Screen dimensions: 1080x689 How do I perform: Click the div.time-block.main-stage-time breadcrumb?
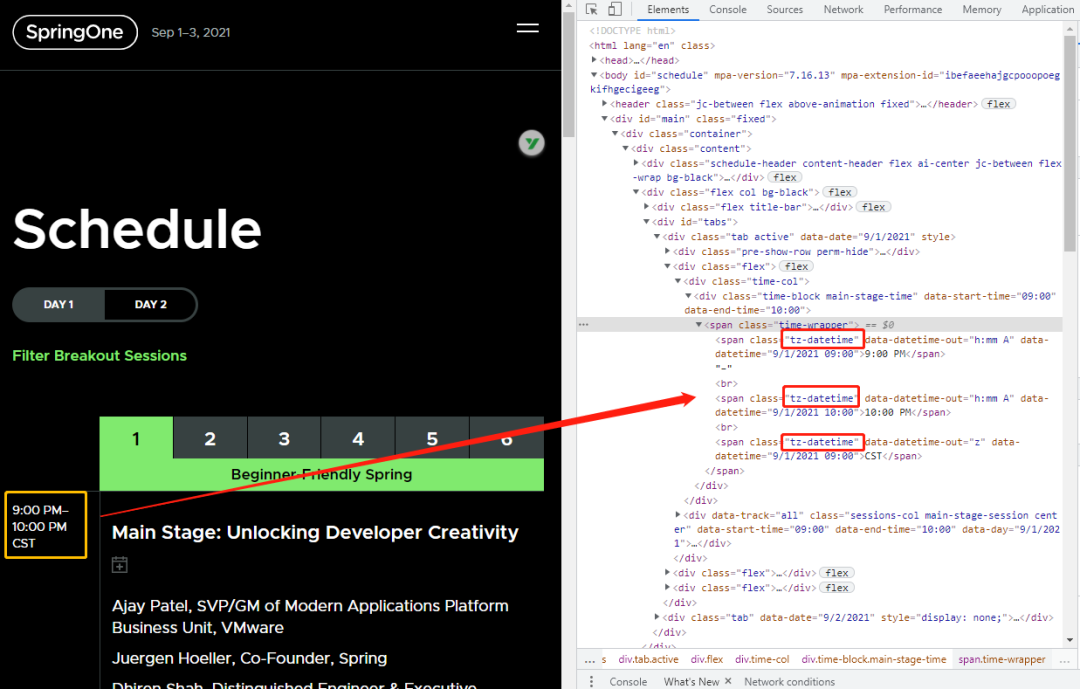tap(873, 660)
